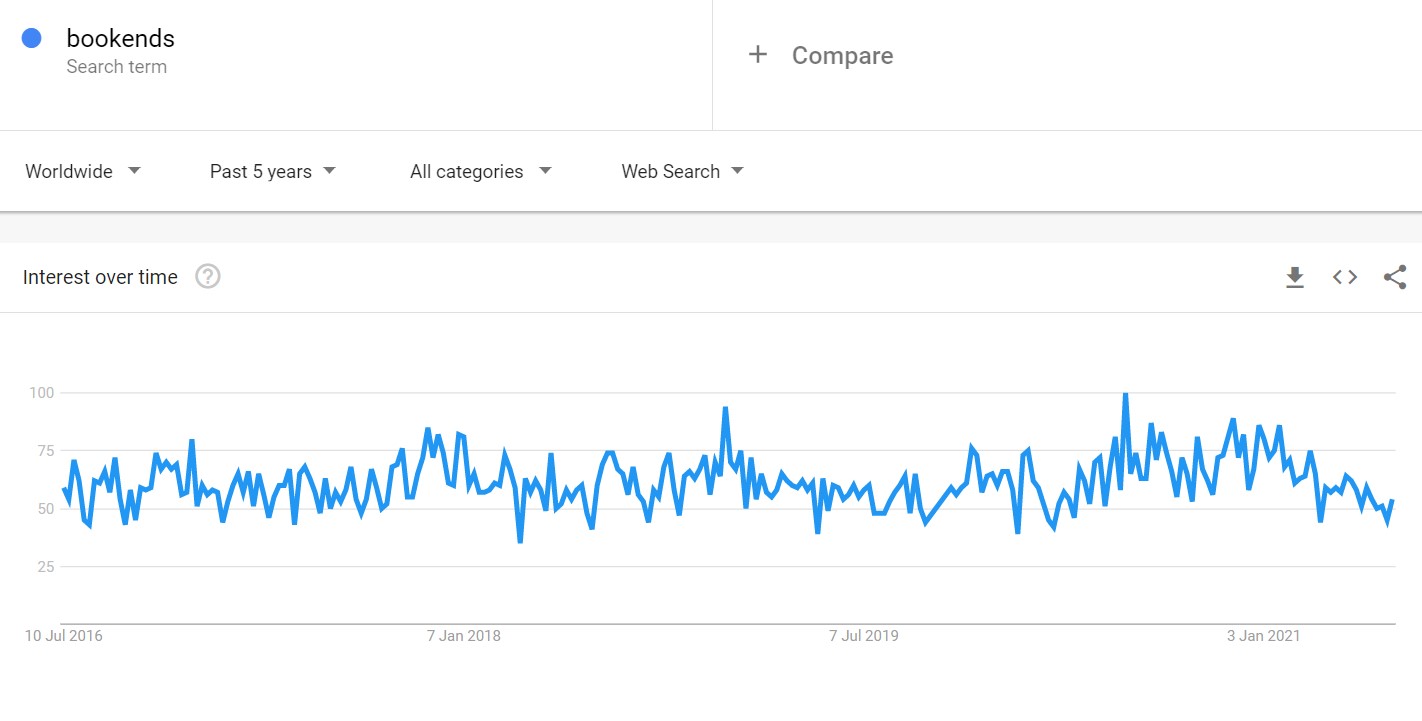Download the interest over time data
Image resolution: width=1422 pixels, height=721 pixels.
tap(1295, 277)
